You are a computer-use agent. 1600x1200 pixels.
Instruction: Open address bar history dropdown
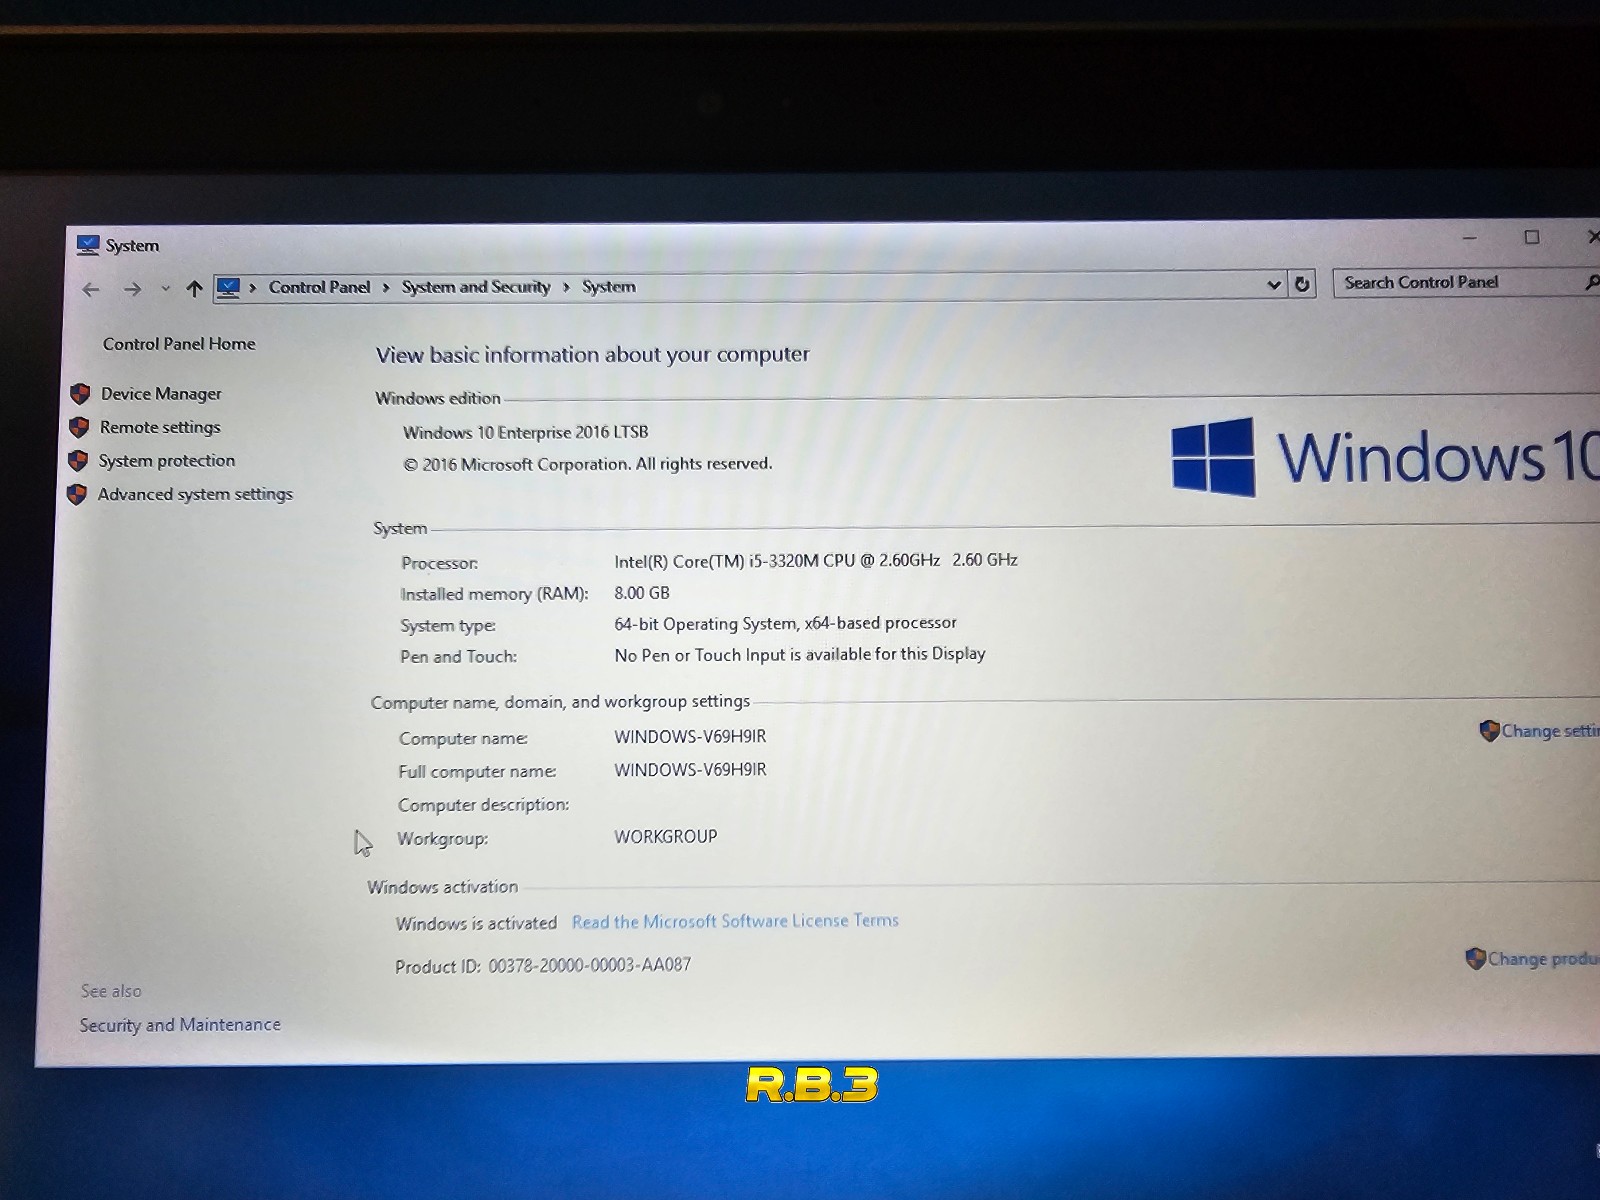click(1273, 285)
